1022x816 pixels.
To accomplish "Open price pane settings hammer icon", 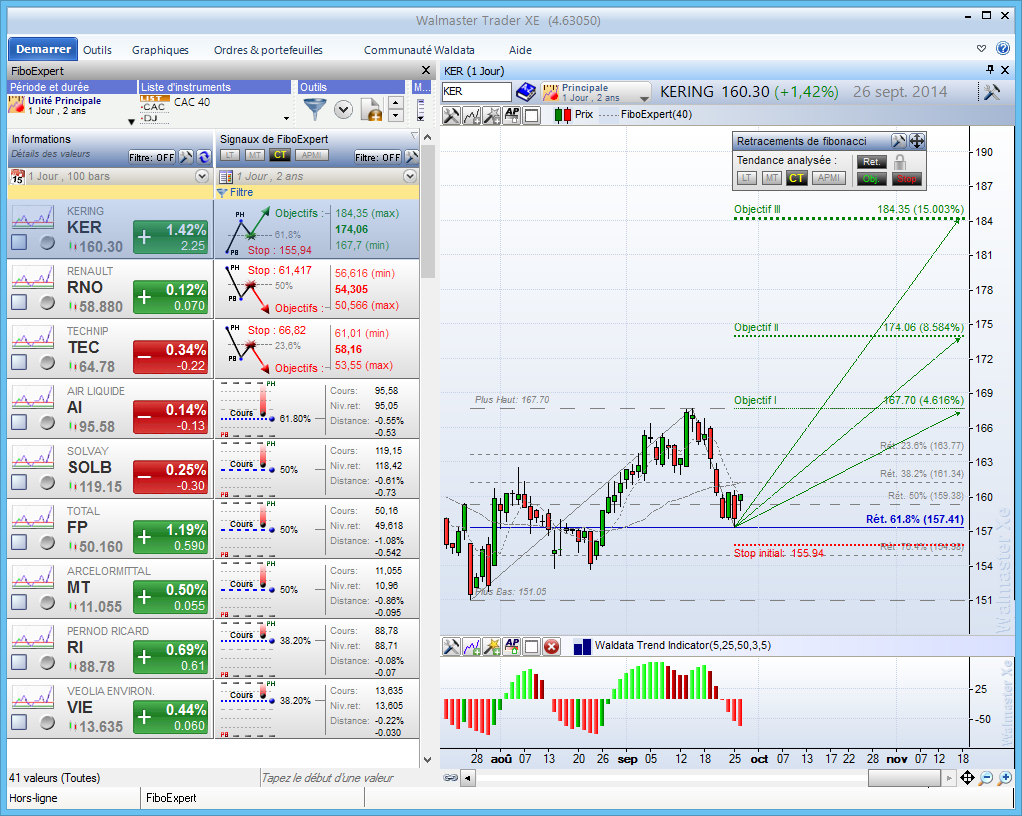I will coord(451,115).
